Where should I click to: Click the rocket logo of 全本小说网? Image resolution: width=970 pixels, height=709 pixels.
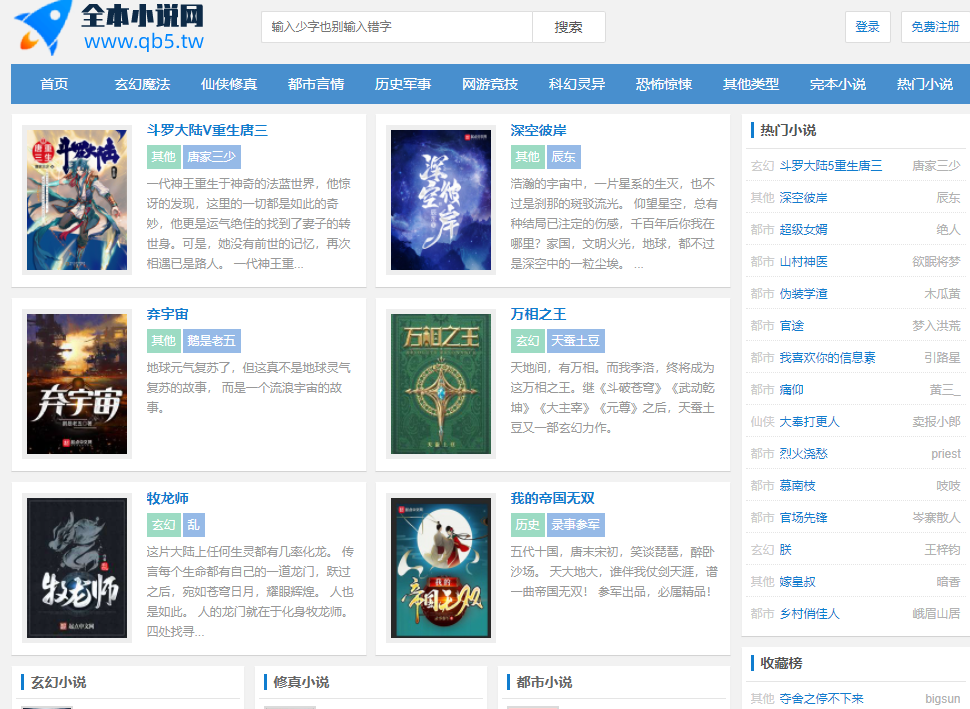pos(43,26)
